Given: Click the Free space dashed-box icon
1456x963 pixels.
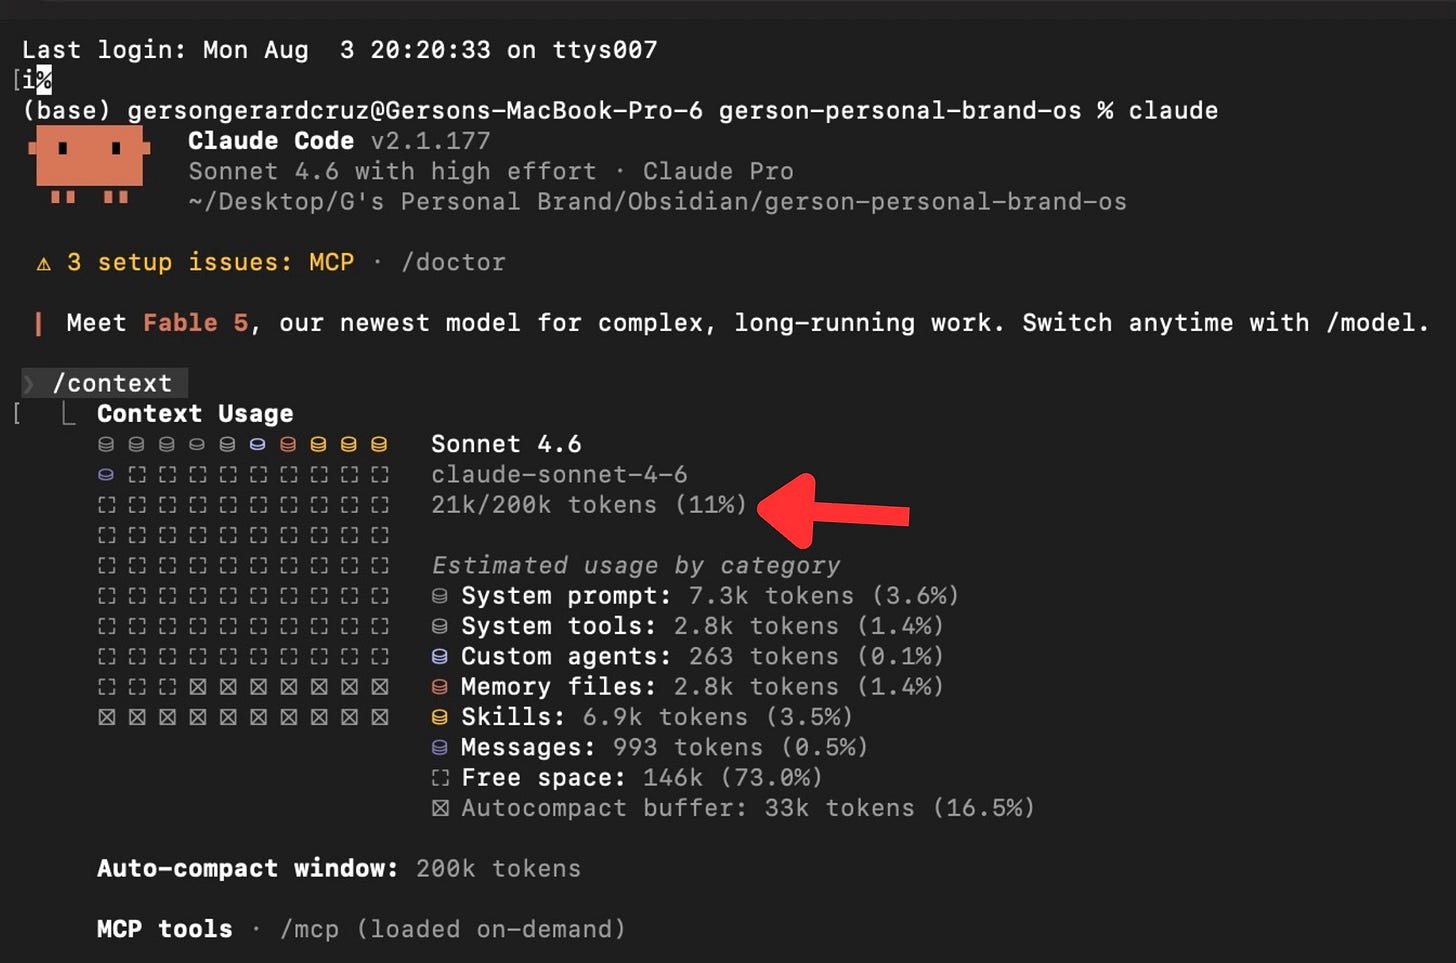Looking at the screenshot, I should (440, 778).
